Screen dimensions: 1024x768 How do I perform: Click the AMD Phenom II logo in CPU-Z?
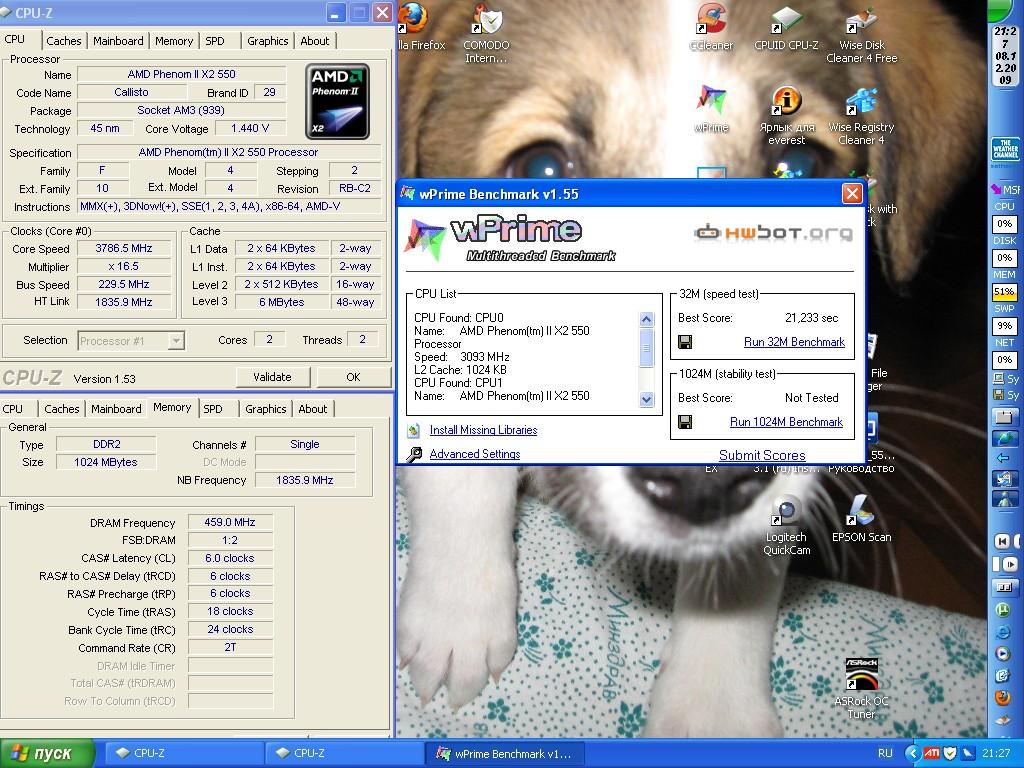pyautogui.click(x=337, y=101)
